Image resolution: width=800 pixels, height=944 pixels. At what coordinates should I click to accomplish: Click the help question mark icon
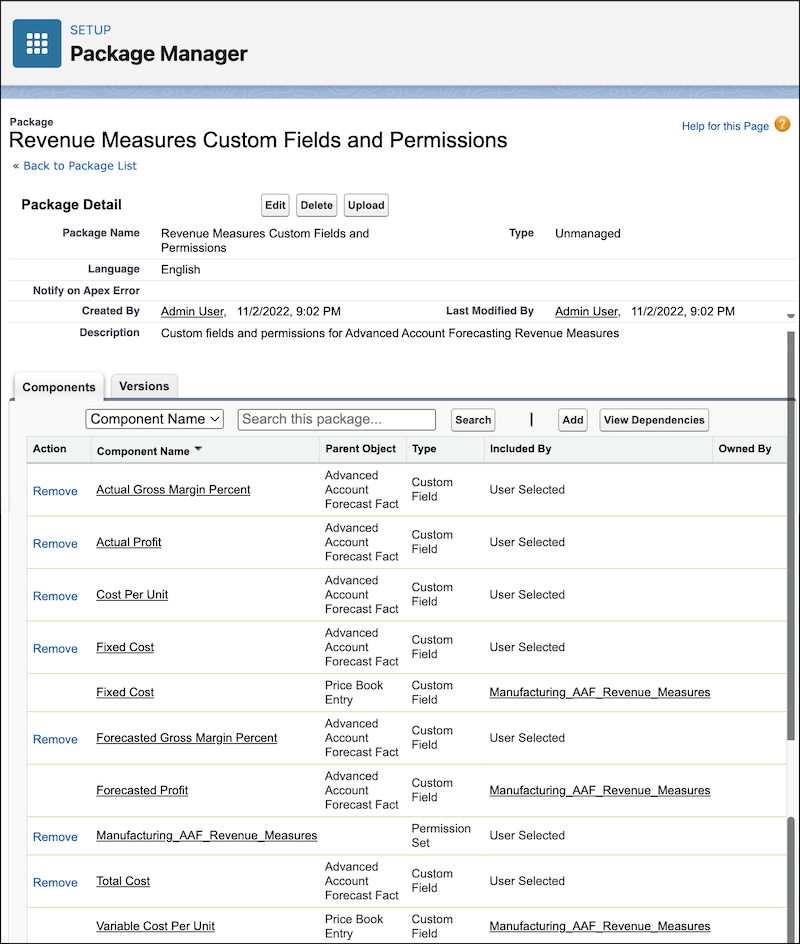click(x=782, y=125)
